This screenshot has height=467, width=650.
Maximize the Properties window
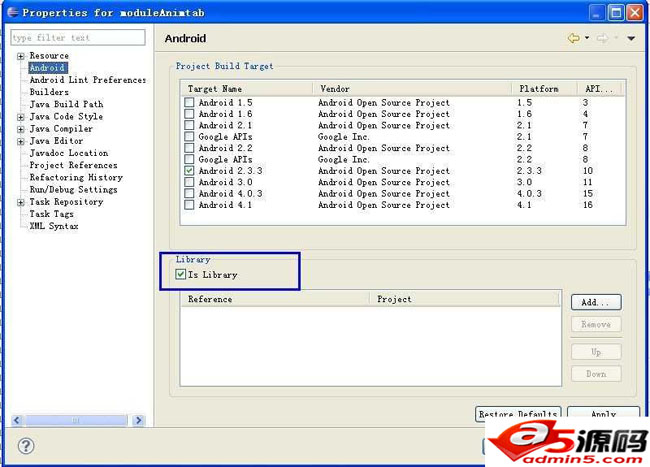[x=616, y=13]
